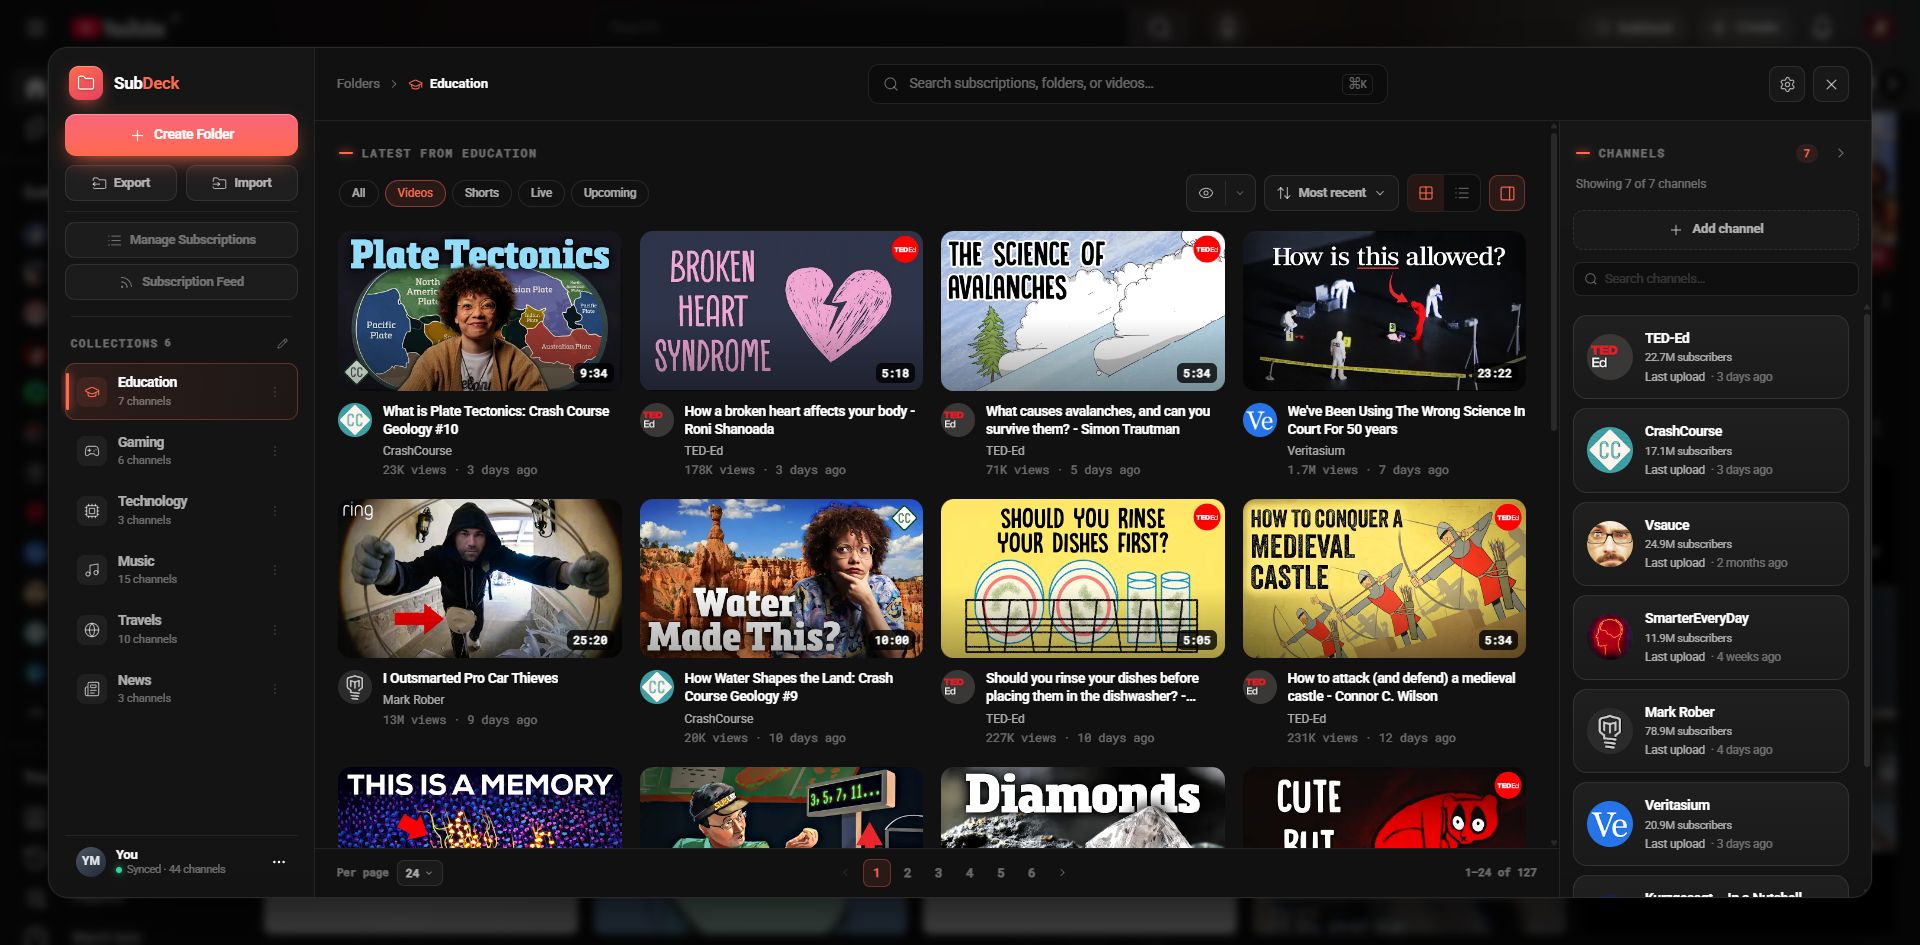Screen dimensions: 1920x945
Task: Open the settings gear in header
Action: tap(1787, 84)
